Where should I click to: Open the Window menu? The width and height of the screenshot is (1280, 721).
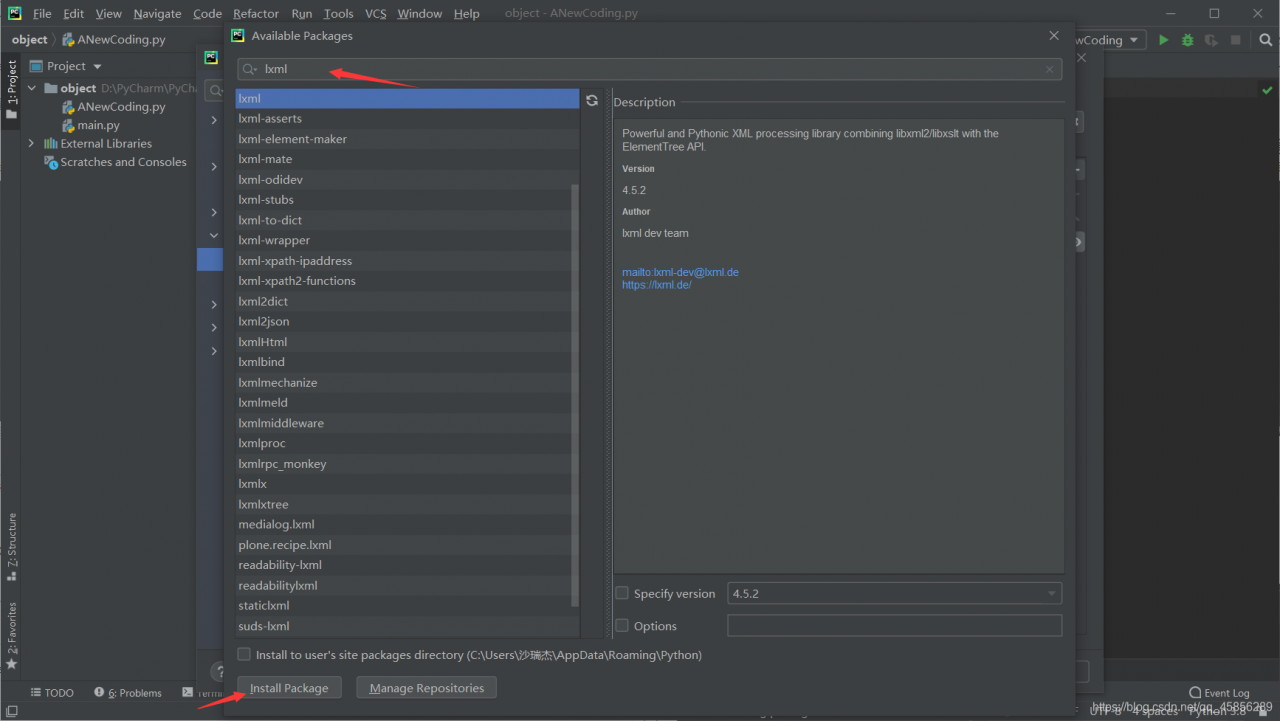pyautogui.click(x=419, y=13)
